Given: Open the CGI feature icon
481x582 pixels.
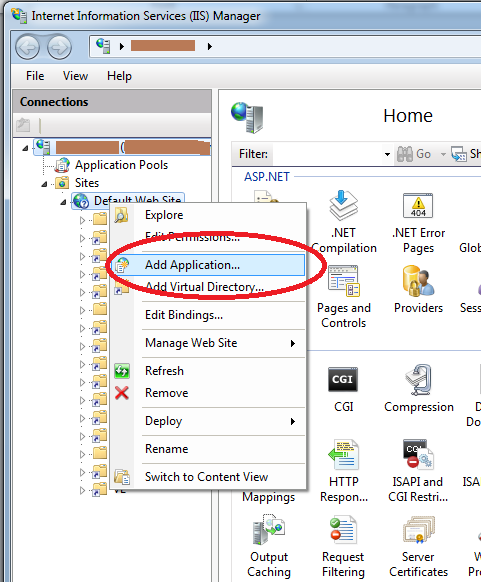Looking at the screenshot, I should point(343,379).
